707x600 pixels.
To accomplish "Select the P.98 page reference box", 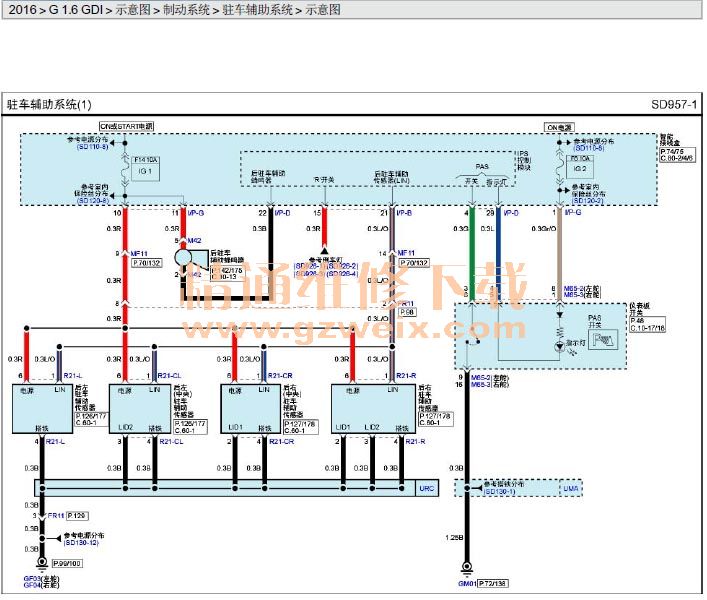I will pyautogui.click(x=408, y=312).
